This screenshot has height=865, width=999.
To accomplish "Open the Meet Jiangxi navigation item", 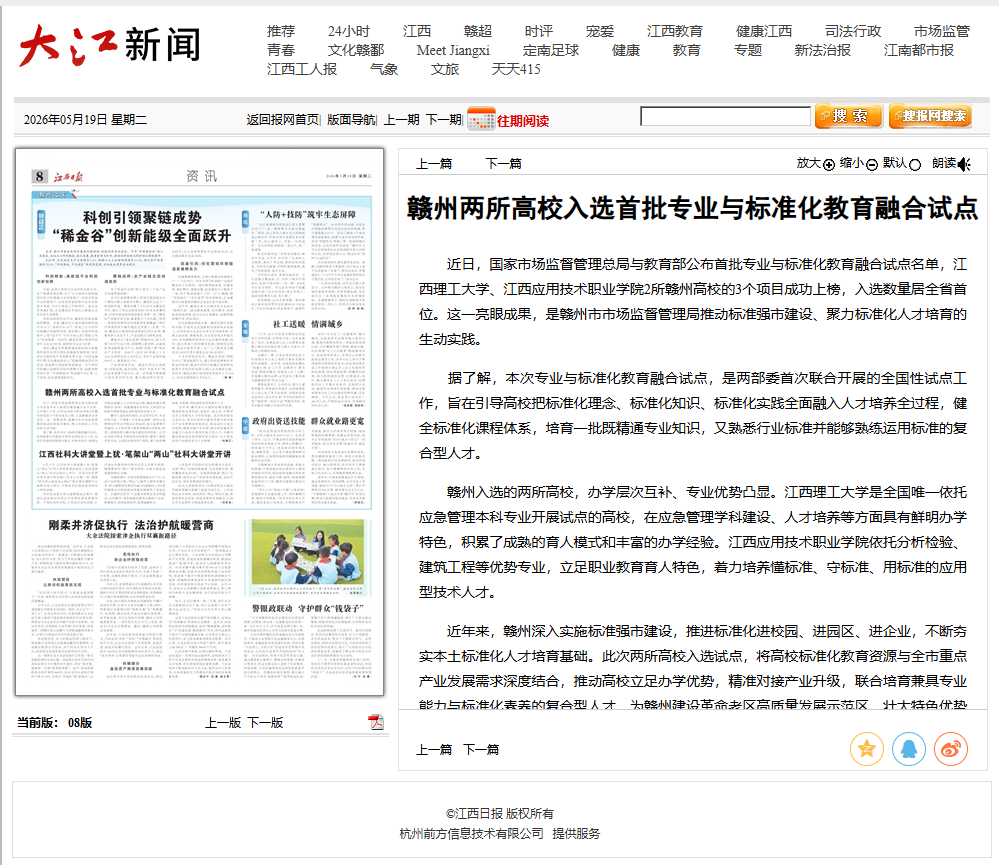I will tap(453, 50).
